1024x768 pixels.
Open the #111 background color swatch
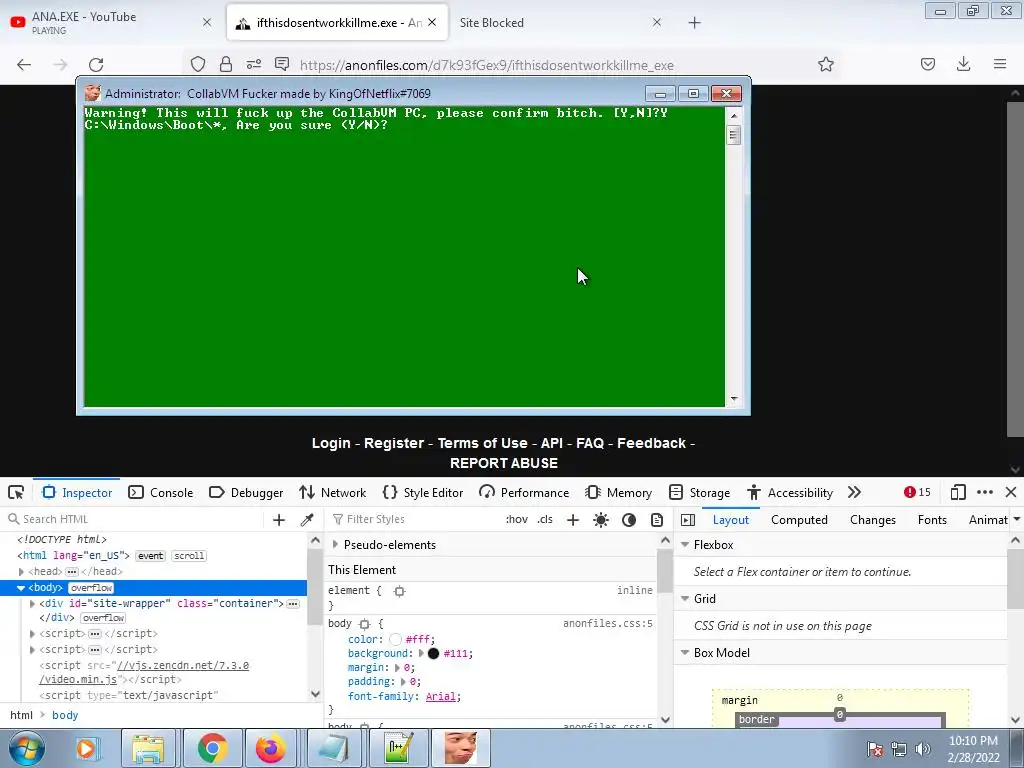[x=433, y=653]
